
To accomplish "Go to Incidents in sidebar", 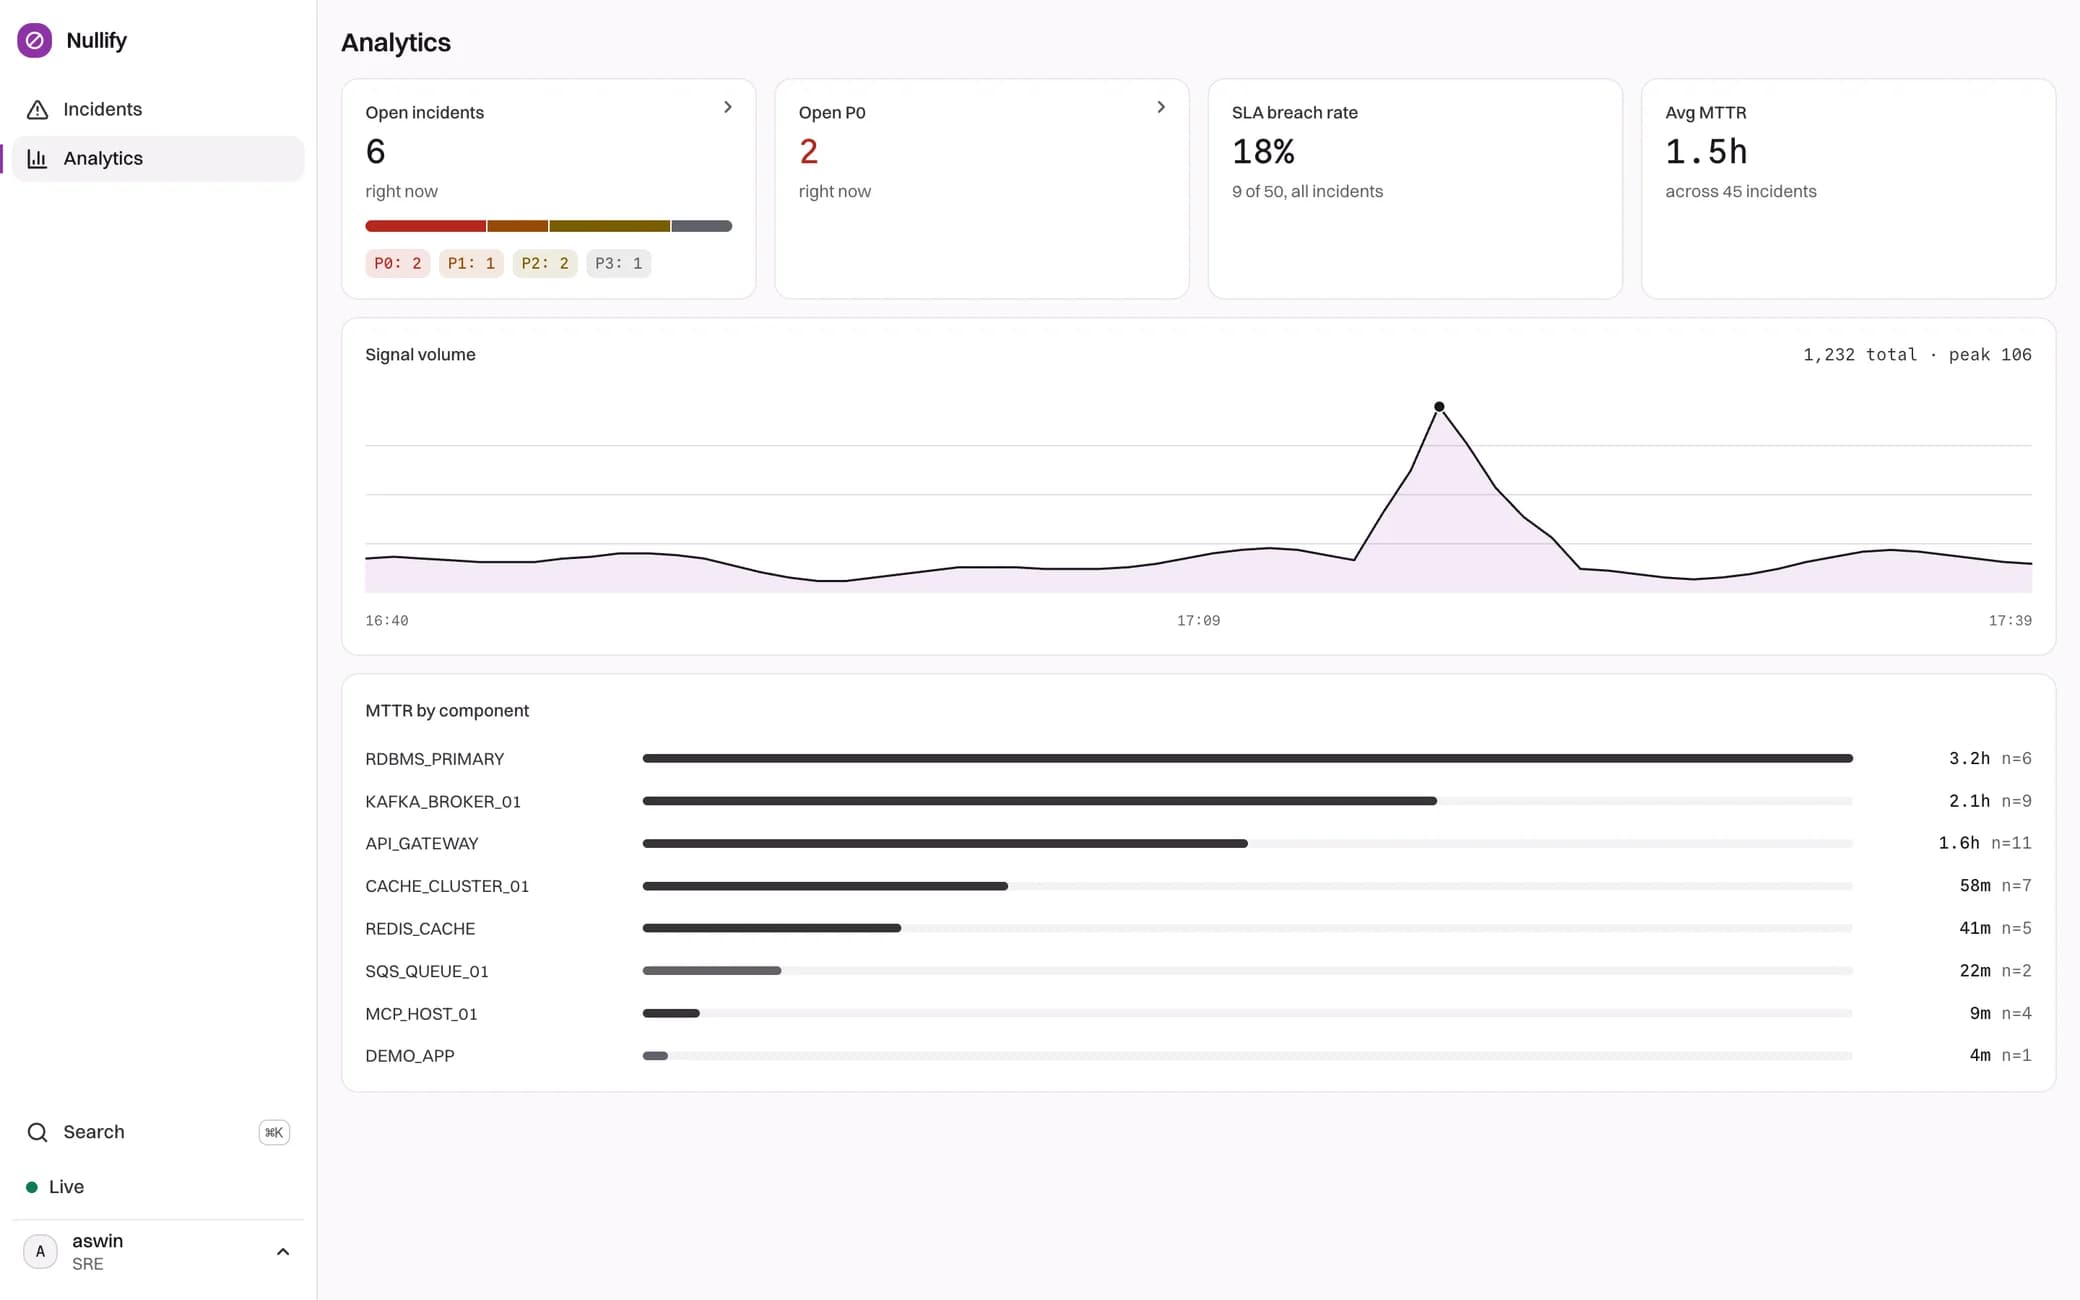I will [x=158, y=109].
